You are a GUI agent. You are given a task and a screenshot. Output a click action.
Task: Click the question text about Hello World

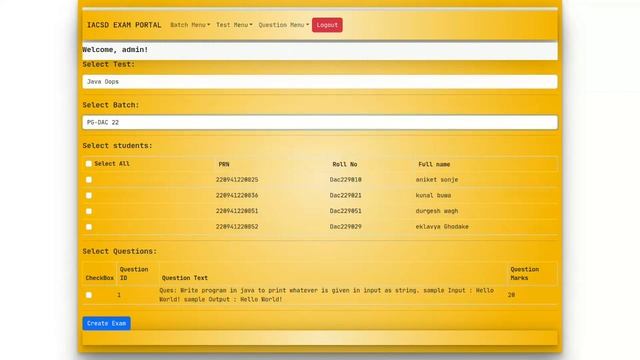(x=326, y=295)
